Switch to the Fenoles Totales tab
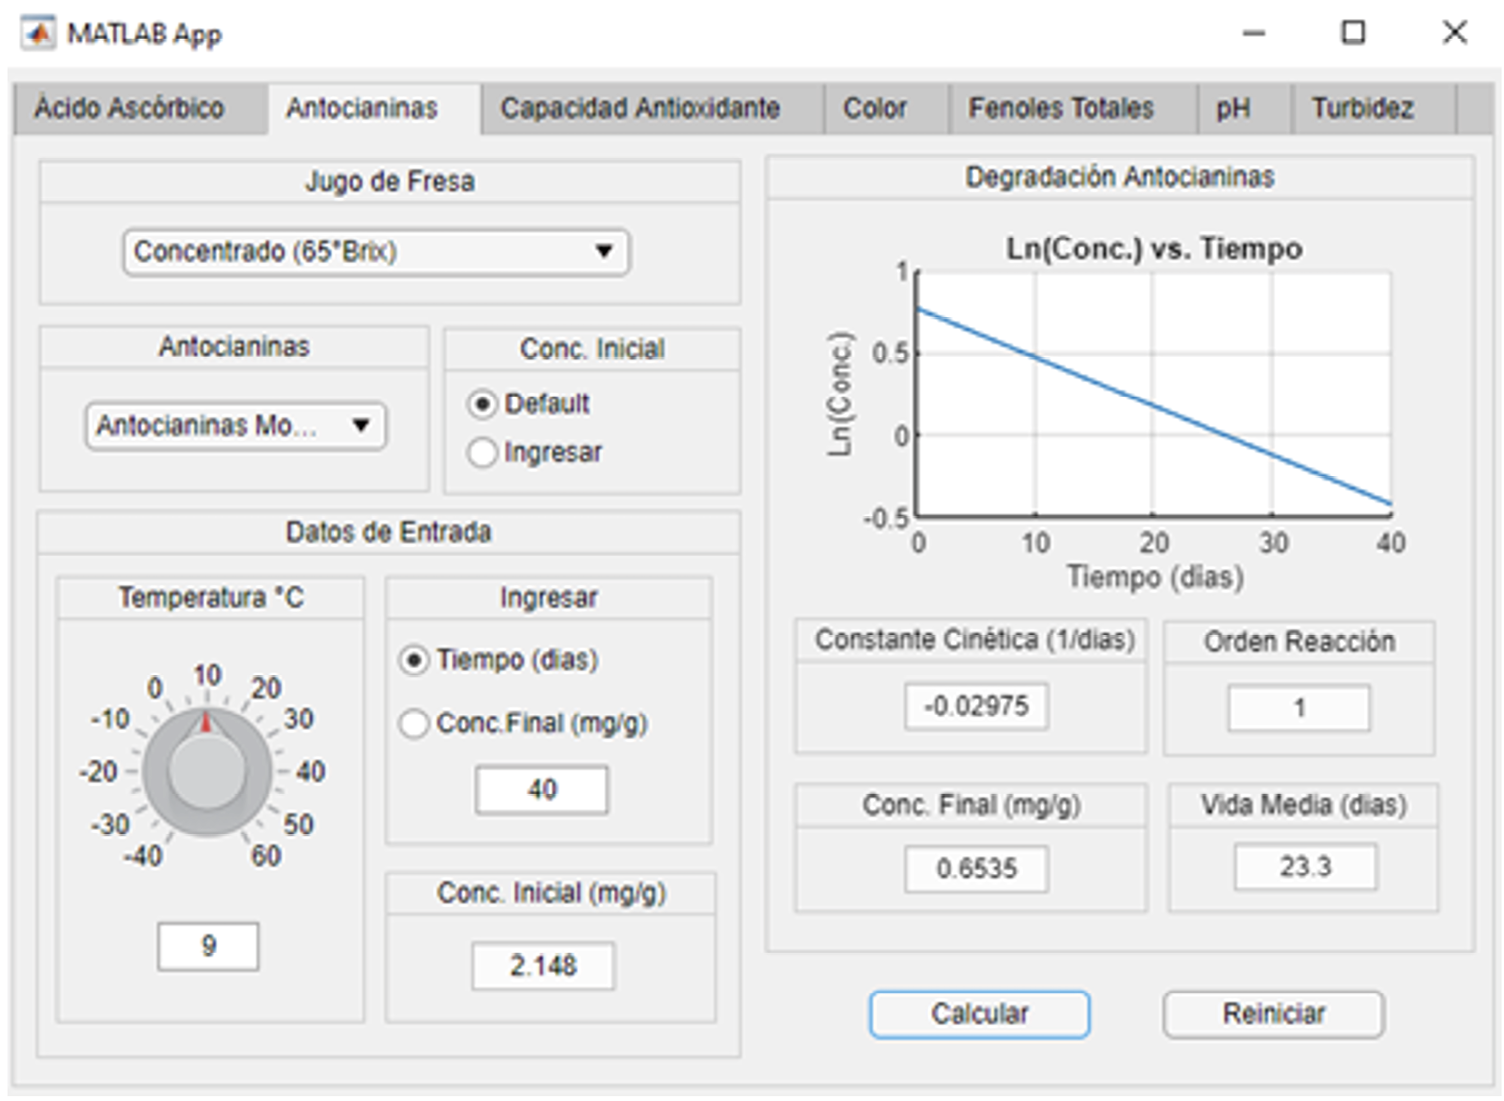1504x1101 pixels. click(x=1061, y=108)
